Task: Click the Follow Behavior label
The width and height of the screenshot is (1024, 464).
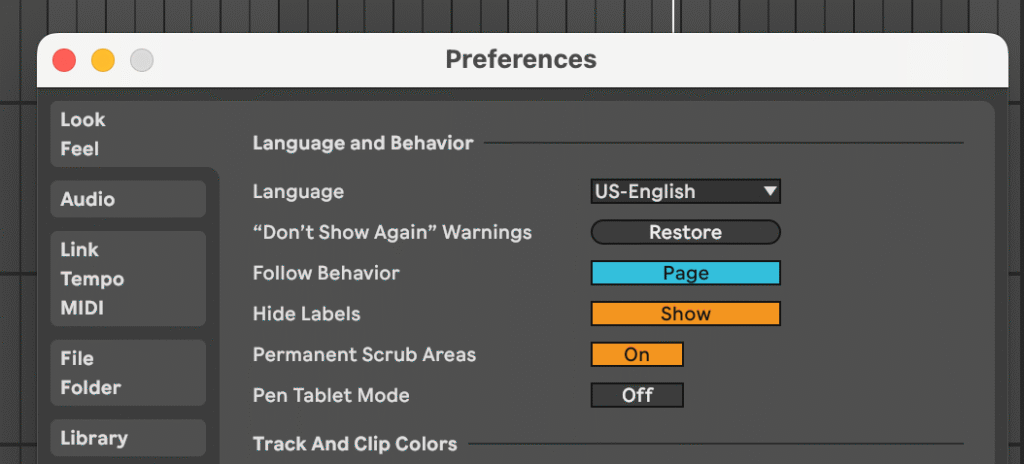Action: coord(326,273)
